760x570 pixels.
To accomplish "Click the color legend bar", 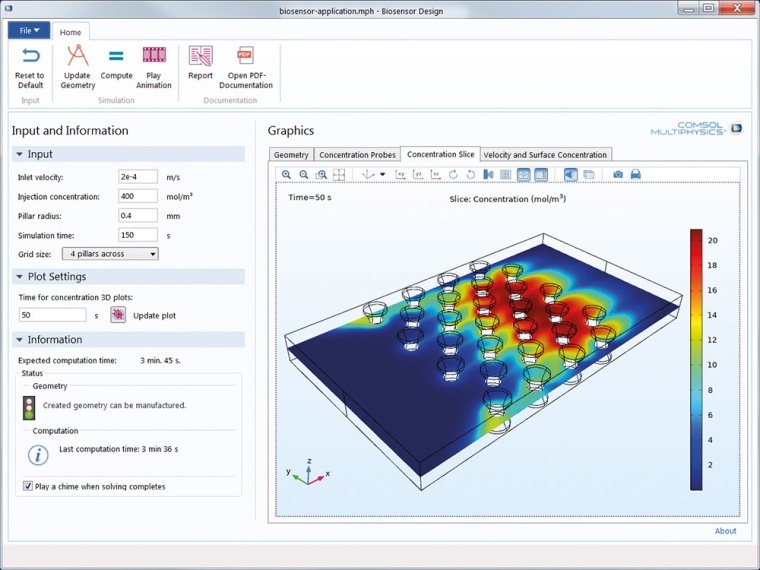I will 696,360.
